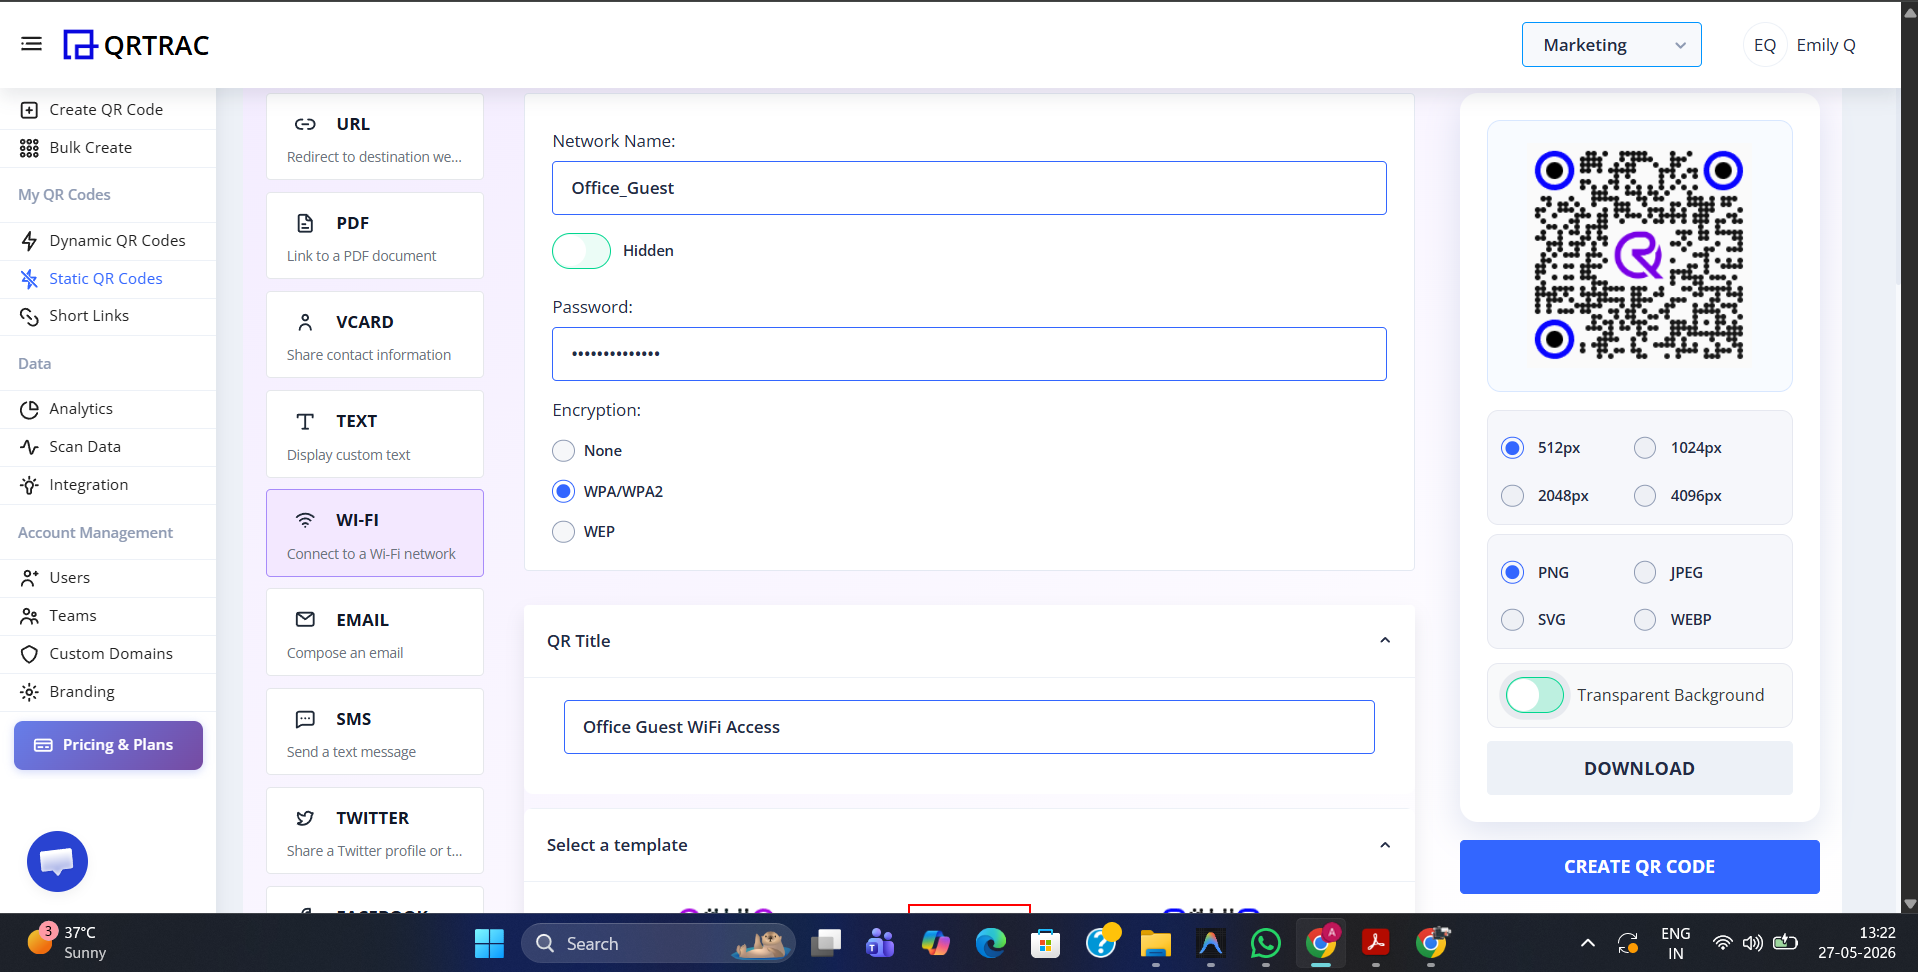Screen dimensions: 1918x972
Task: Click the QR code preview image
Action: [1639, 255]
